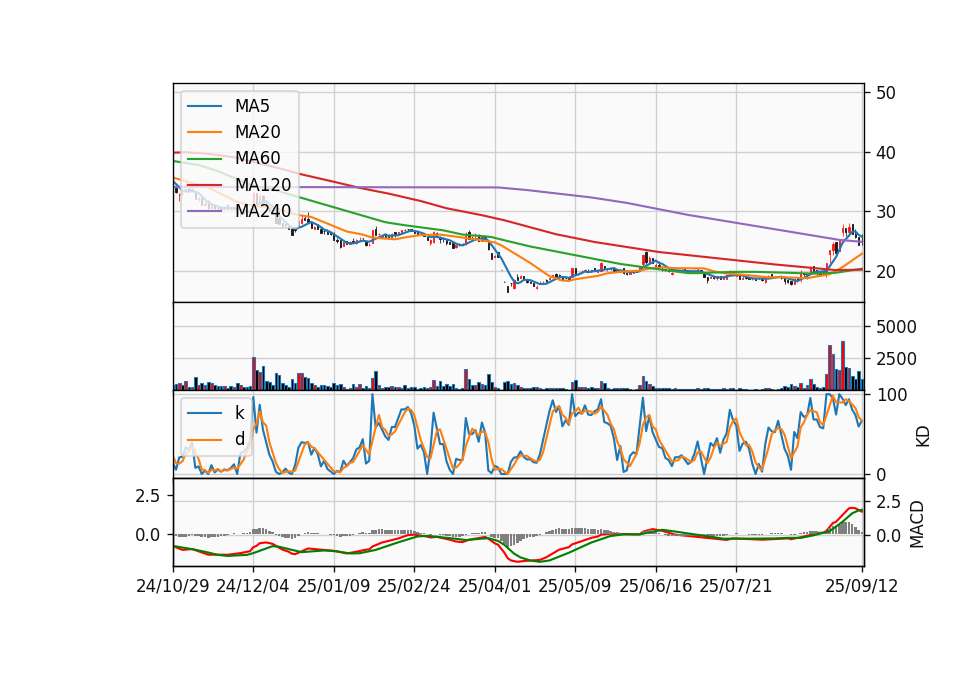Click the tallest volume bar in September
The height and width of the screenshot is (690, 960).
843,366
